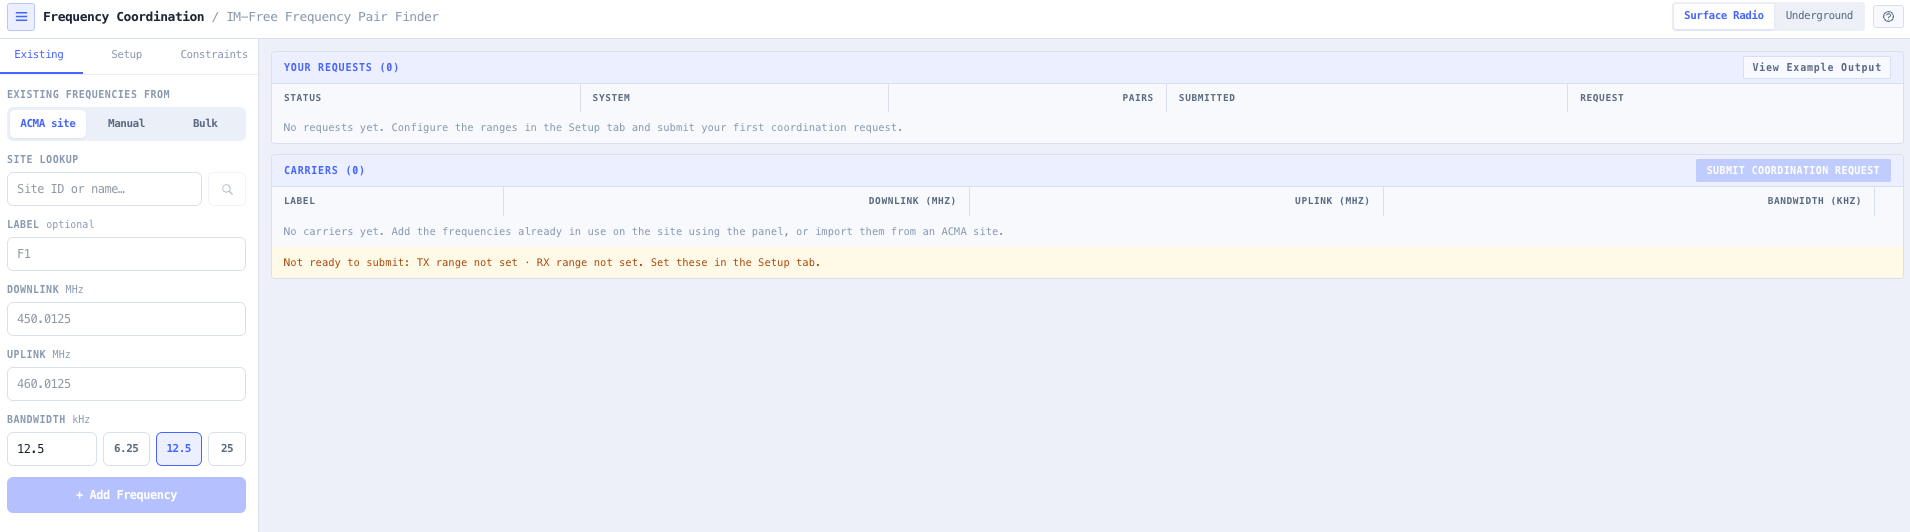Choose 25 kHz bandwidth preset

coord(227,449)
